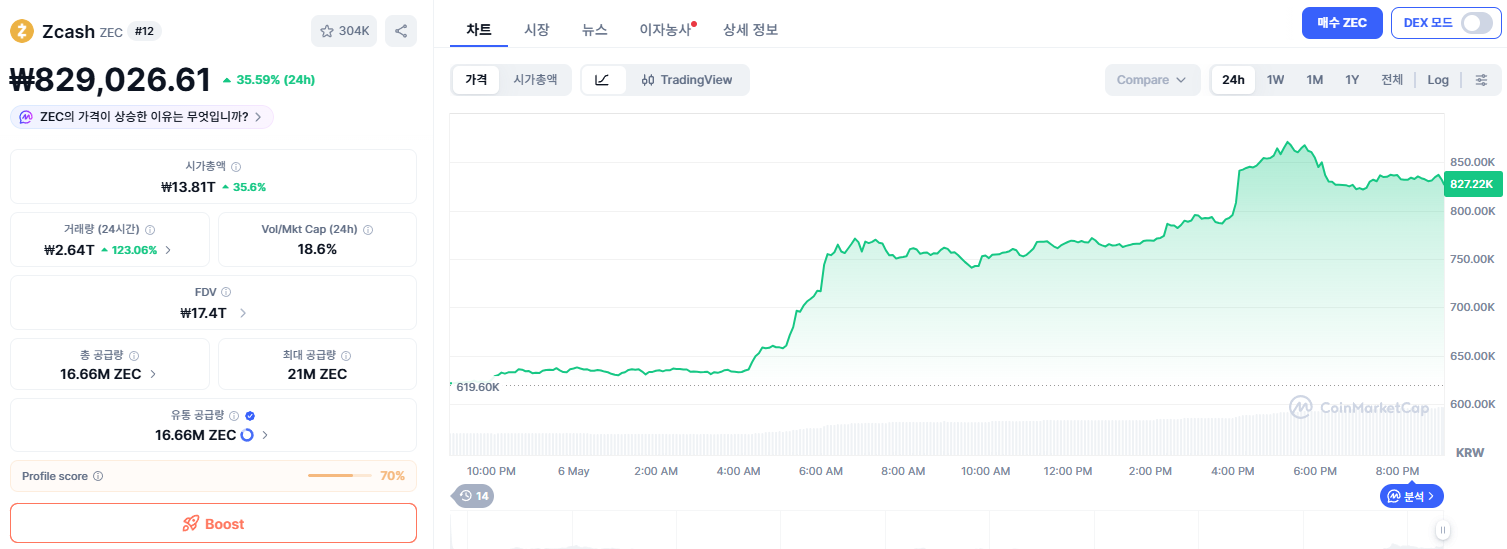The width and height of the screenshot is (1507, 549).
Task: Expand the 거래량 ₩2.64T chevron
Action: click(168, 250)
